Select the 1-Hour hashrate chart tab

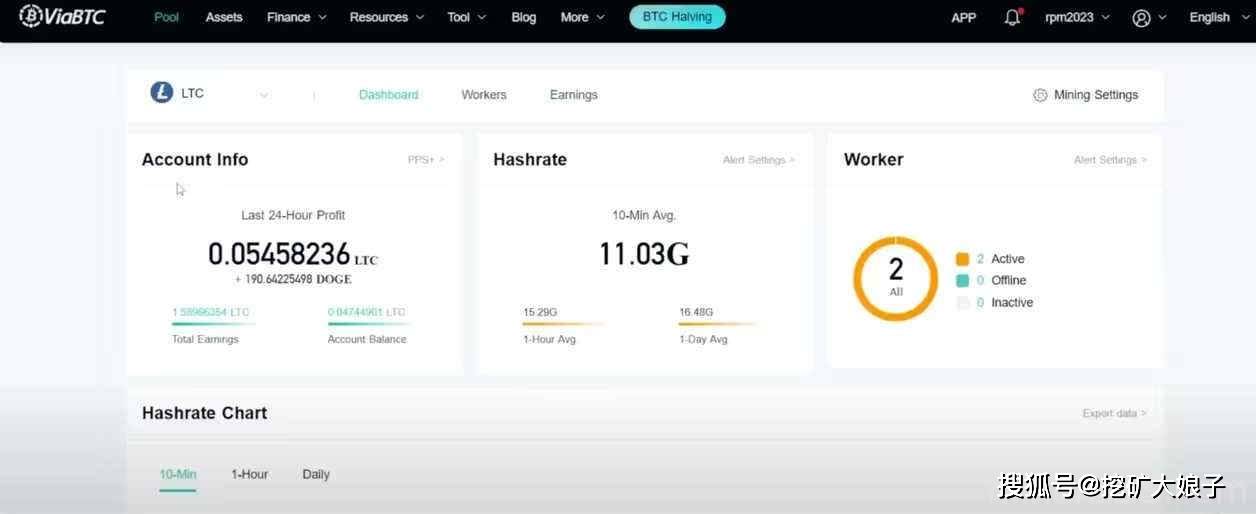pos(249,474)
